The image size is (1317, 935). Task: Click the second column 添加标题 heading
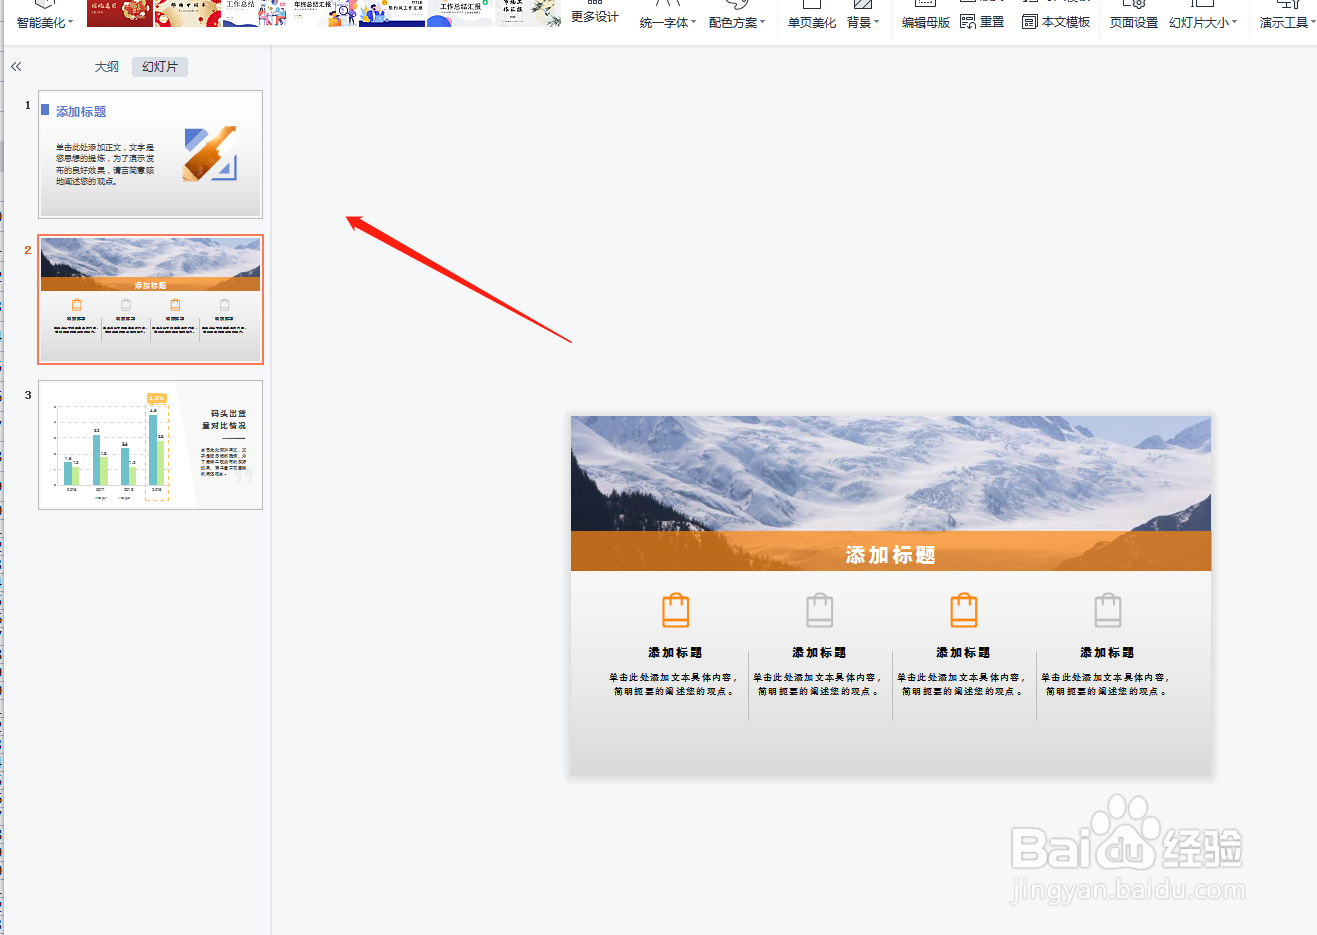819,652
